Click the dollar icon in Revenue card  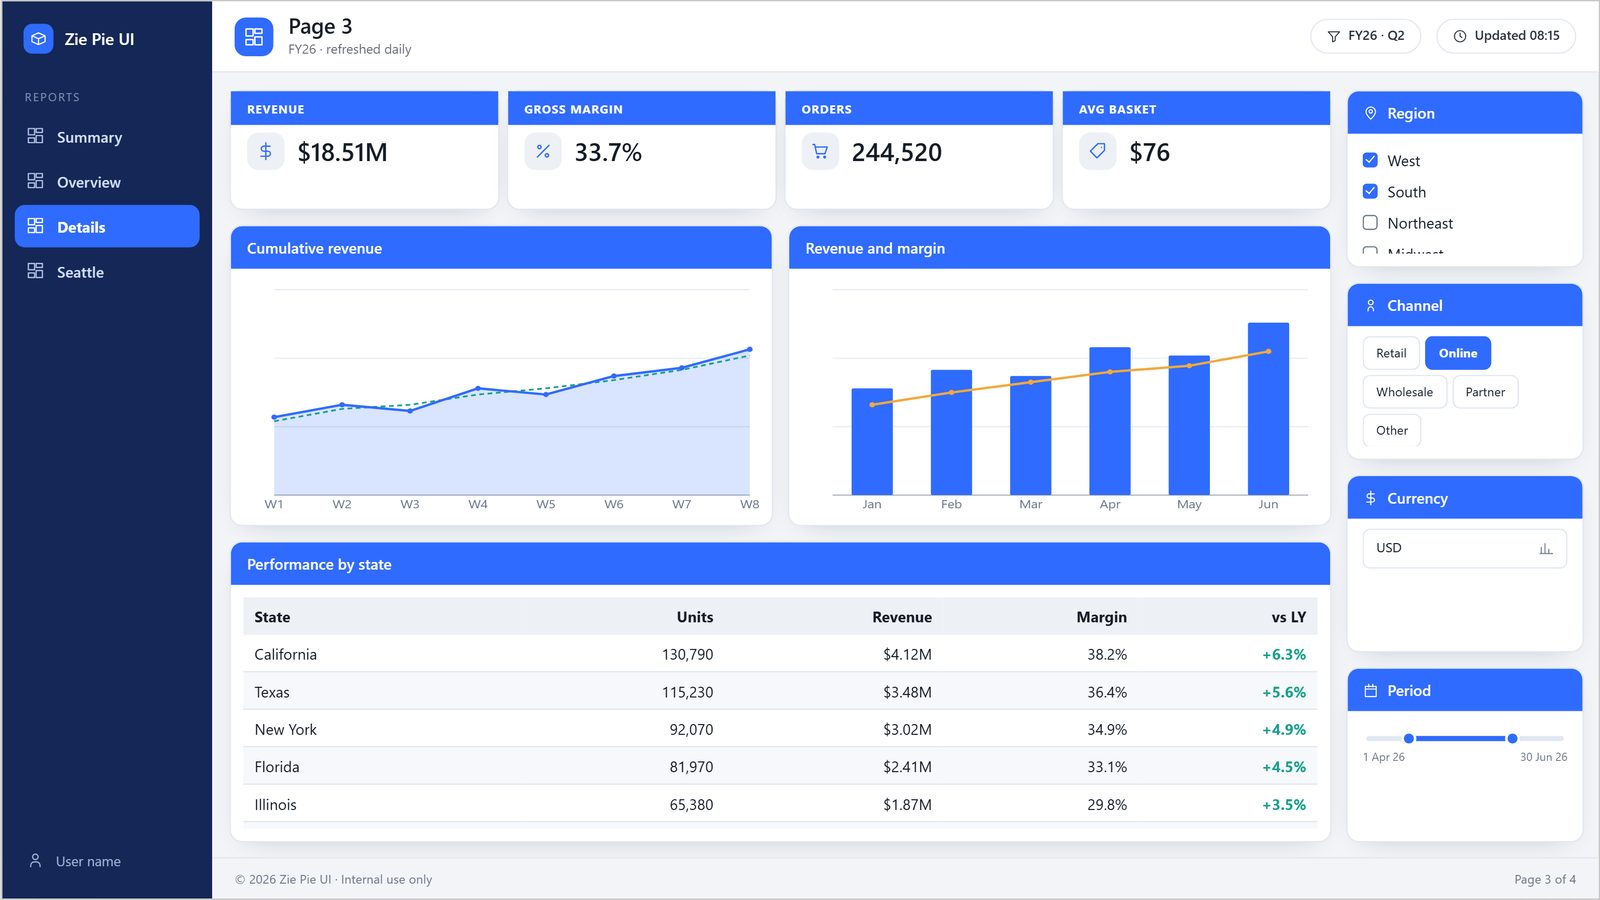(265, 151)
